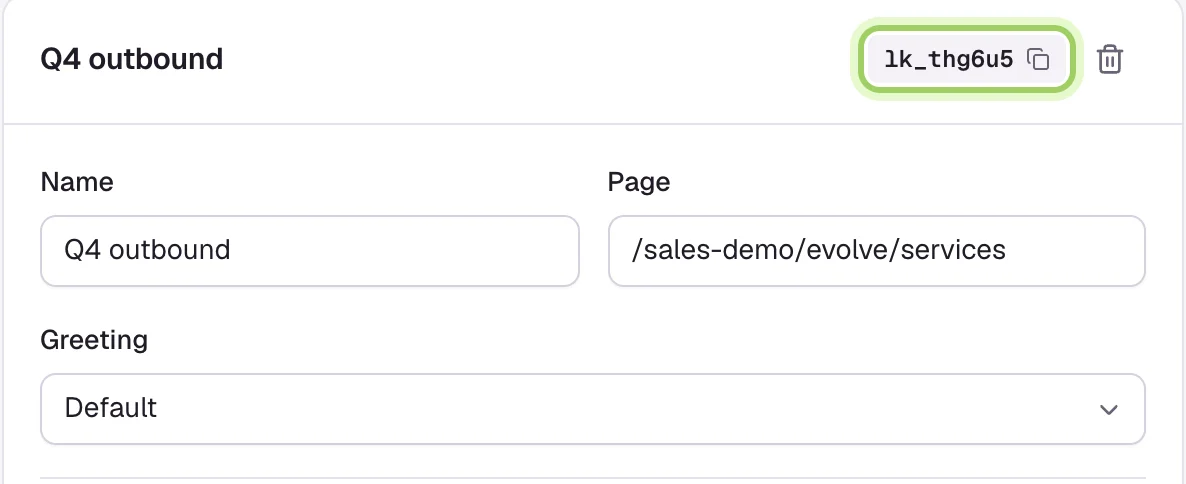Delete Q4 outbound using the trash icon
Viewport: 1186px width, 484px height.
click(x=1110, y=59)
